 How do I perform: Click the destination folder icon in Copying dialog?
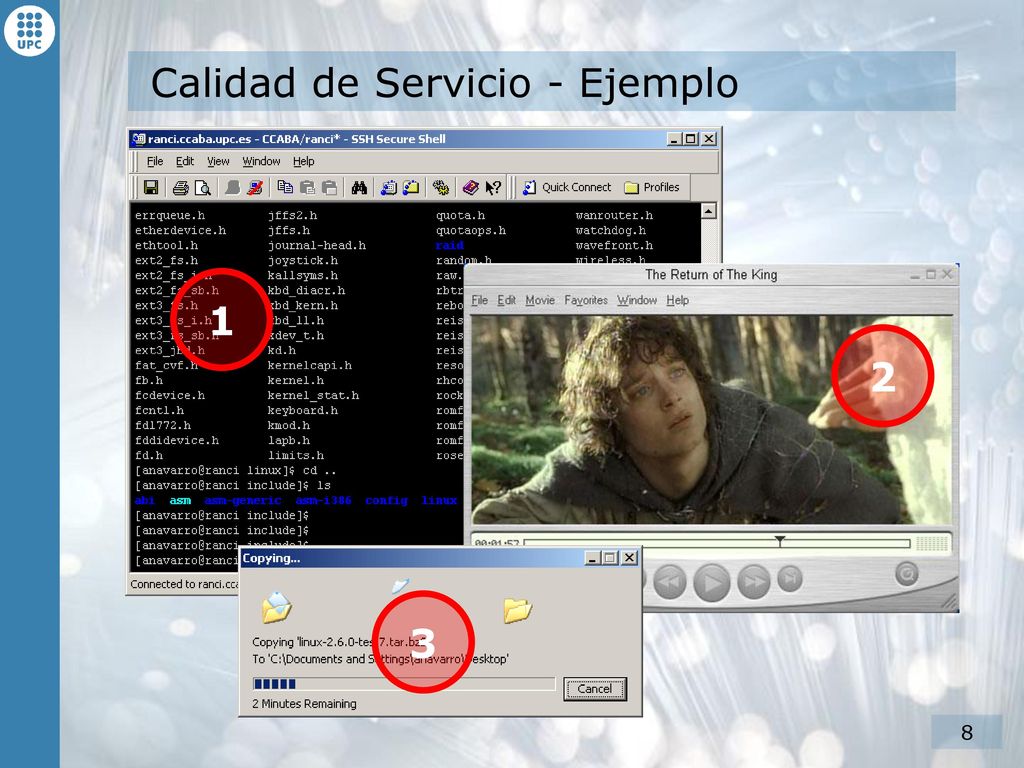(x=518, y=610)
